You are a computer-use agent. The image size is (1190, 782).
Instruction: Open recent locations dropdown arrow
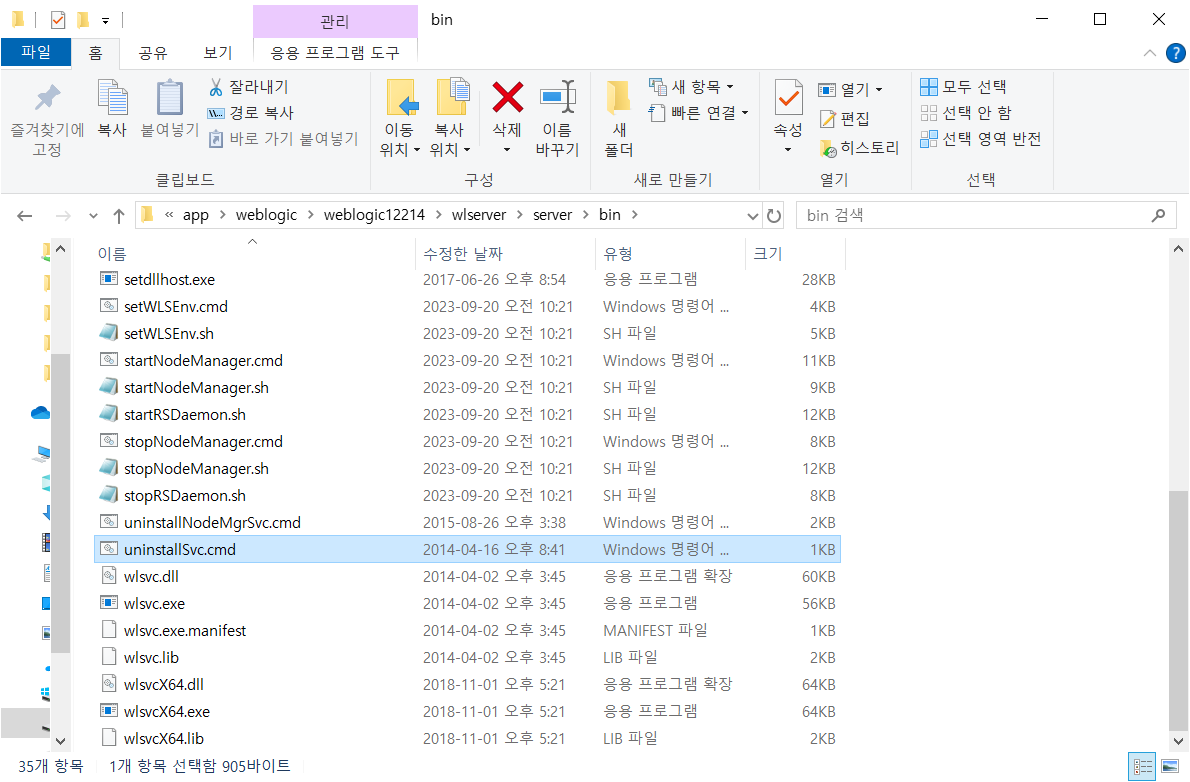pos(93,216)
